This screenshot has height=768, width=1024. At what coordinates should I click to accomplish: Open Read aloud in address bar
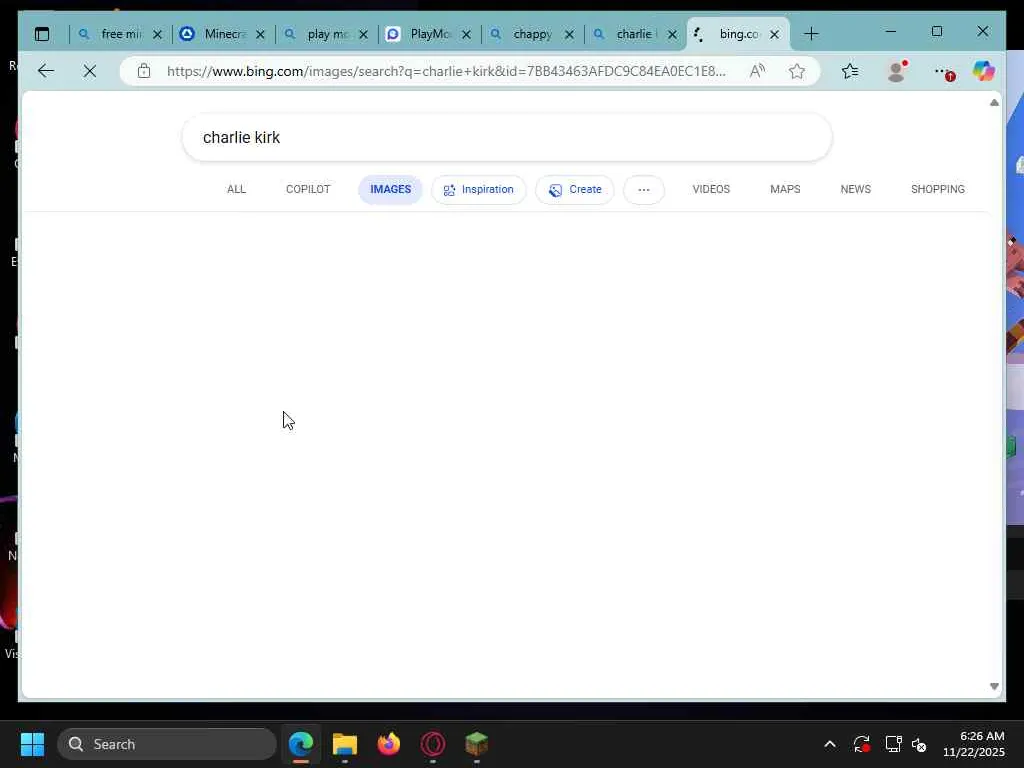(x=758, y=71)
